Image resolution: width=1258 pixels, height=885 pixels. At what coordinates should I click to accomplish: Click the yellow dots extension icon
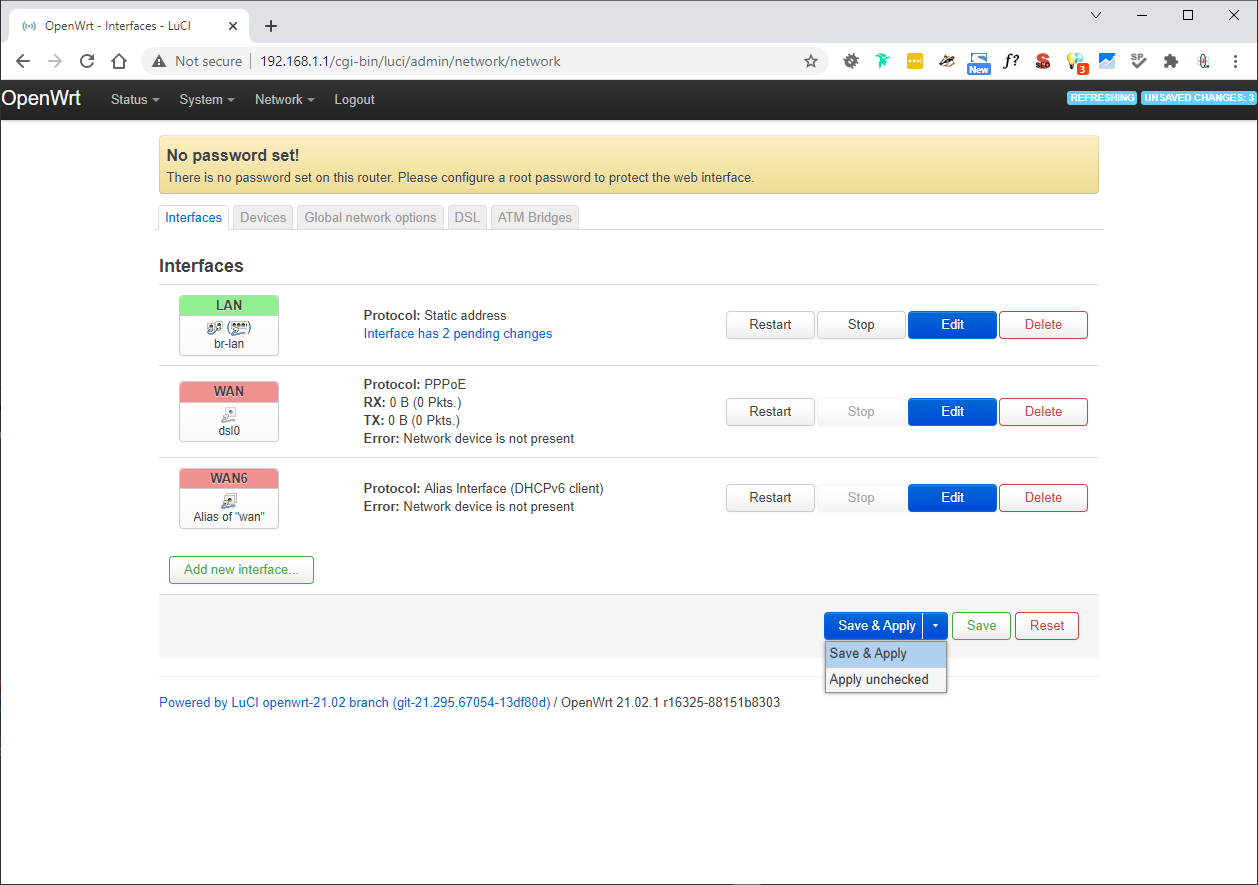915,61
